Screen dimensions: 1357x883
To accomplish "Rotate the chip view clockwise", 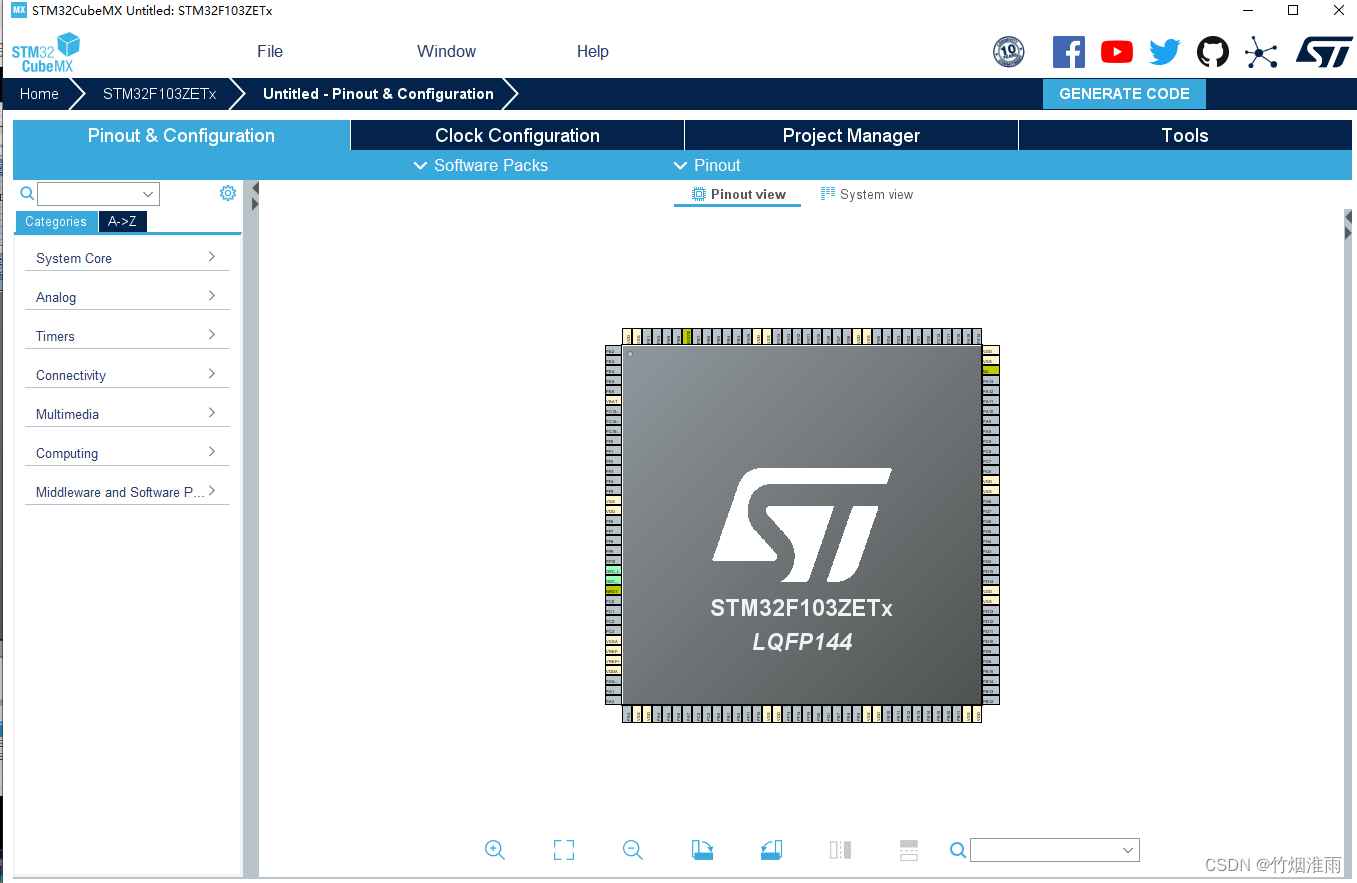I will click(702, 850).
